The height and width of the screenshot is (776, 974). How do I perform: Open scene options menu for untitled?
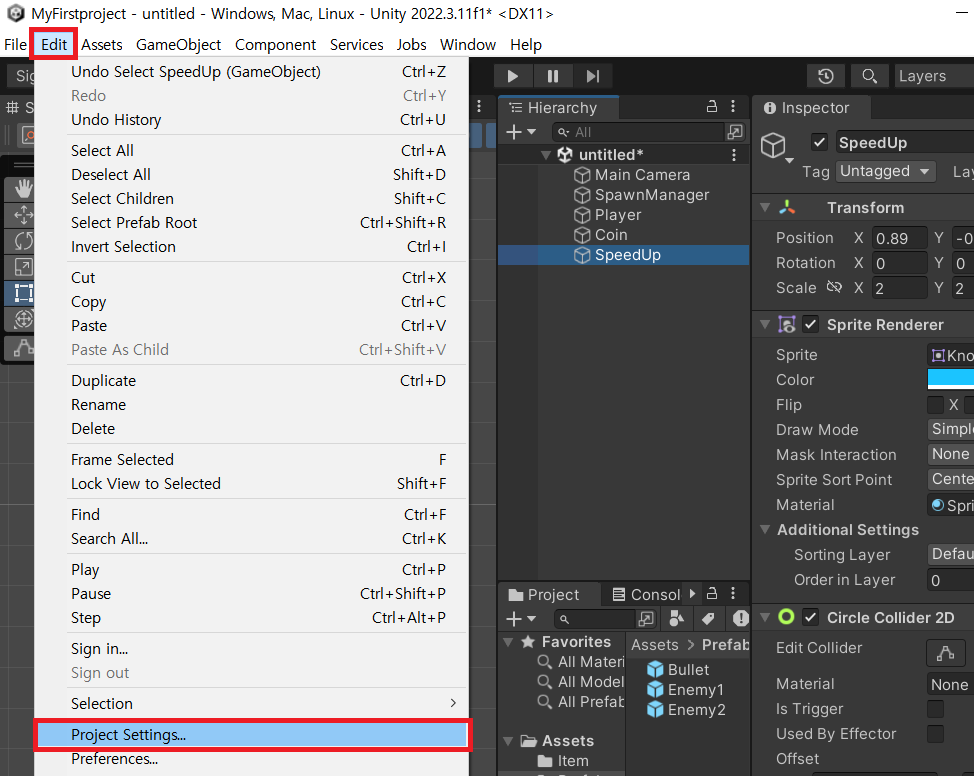coord(734,155)
